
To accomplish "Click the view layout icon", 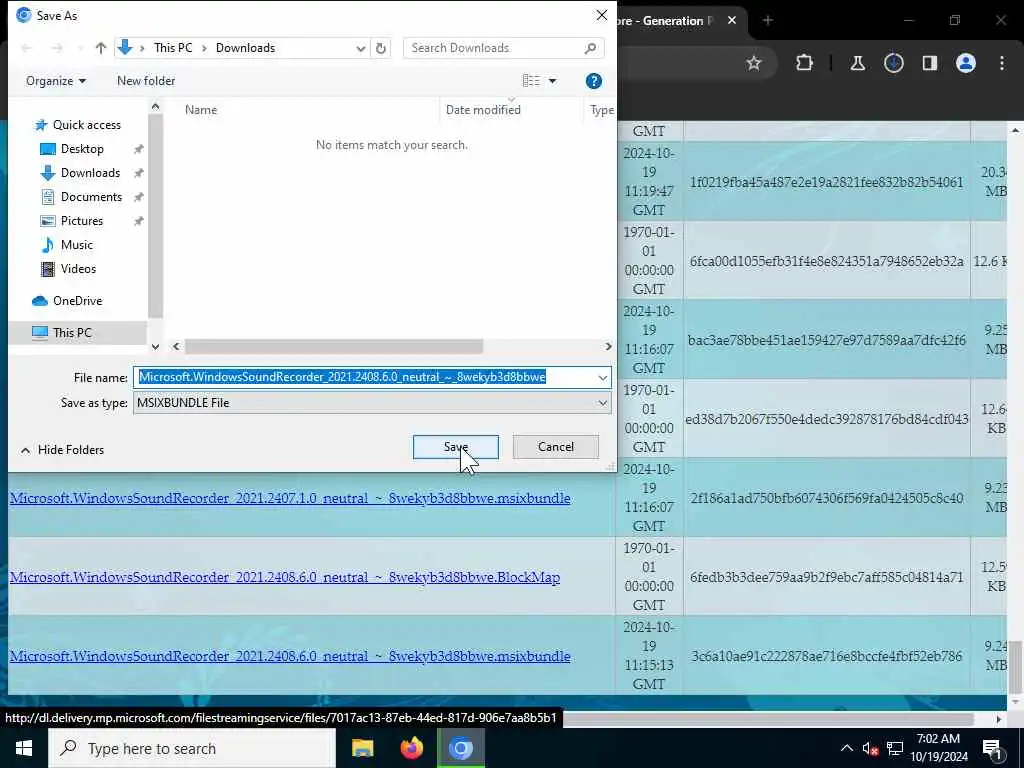I will coord(531,81).
